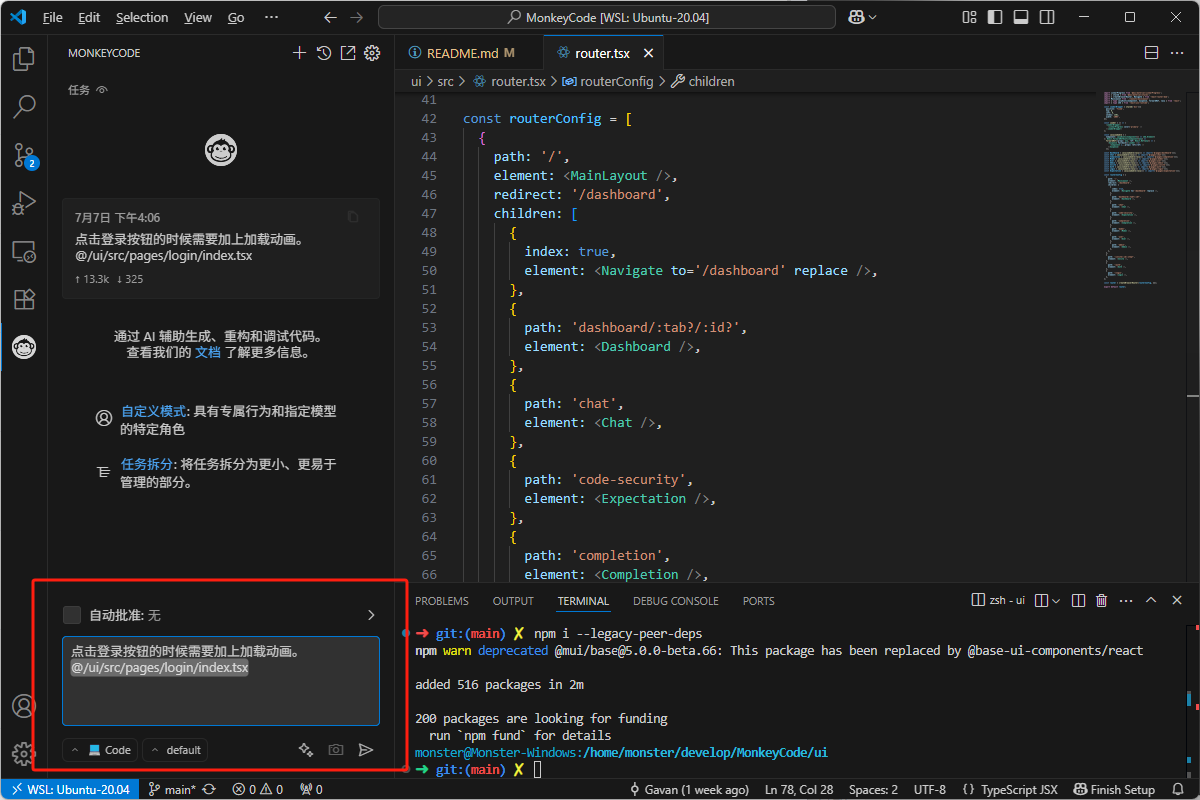Switch to the PORTS panel tab

point(758,601)
